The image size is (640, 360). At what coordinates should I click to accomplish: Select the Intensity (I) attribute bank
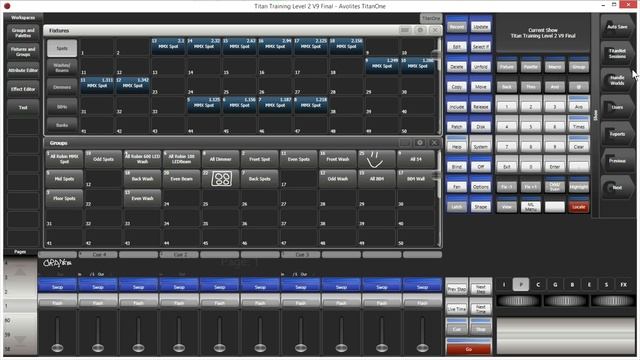click(x=504, y=284)
